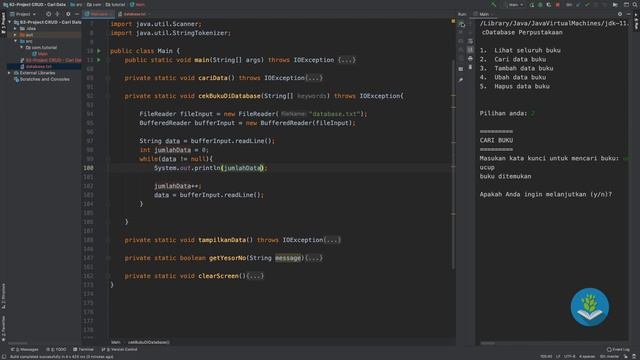
Task: Expand the .idea folder arrow
Action: pos(16,29)
